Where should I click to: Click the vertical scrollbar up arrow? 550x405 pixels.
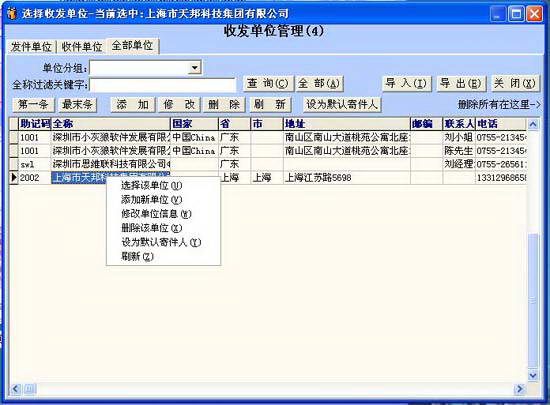(x=533, y=124)
